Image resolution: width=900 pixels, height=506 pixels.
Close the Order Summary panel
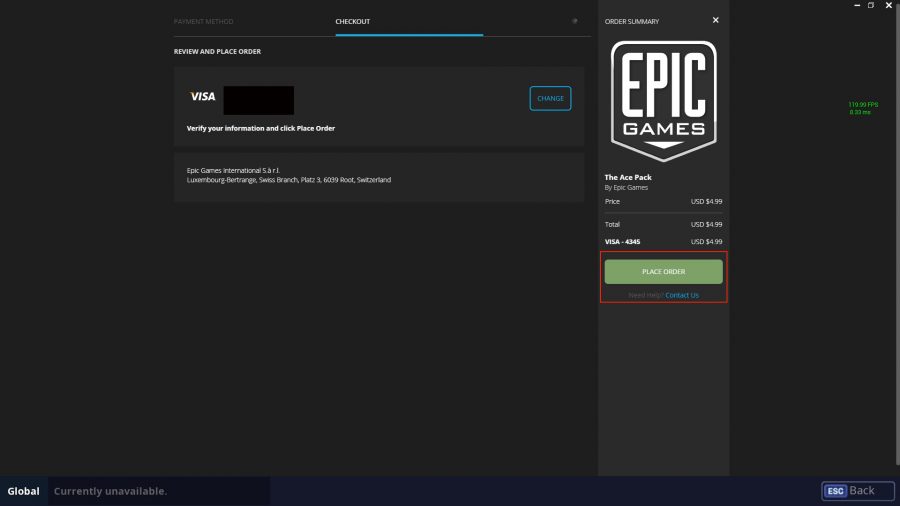(x=715, y=20)
